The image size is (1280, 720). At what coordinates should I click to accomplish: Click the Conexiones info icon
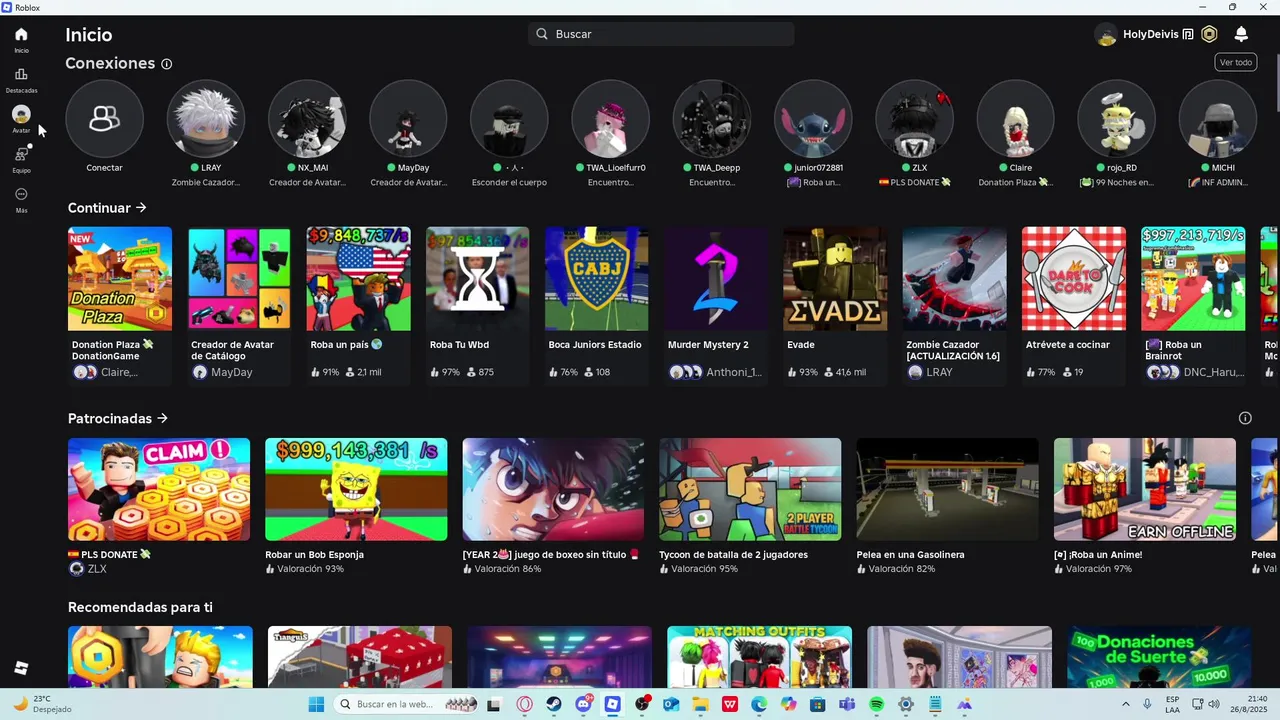166,64
